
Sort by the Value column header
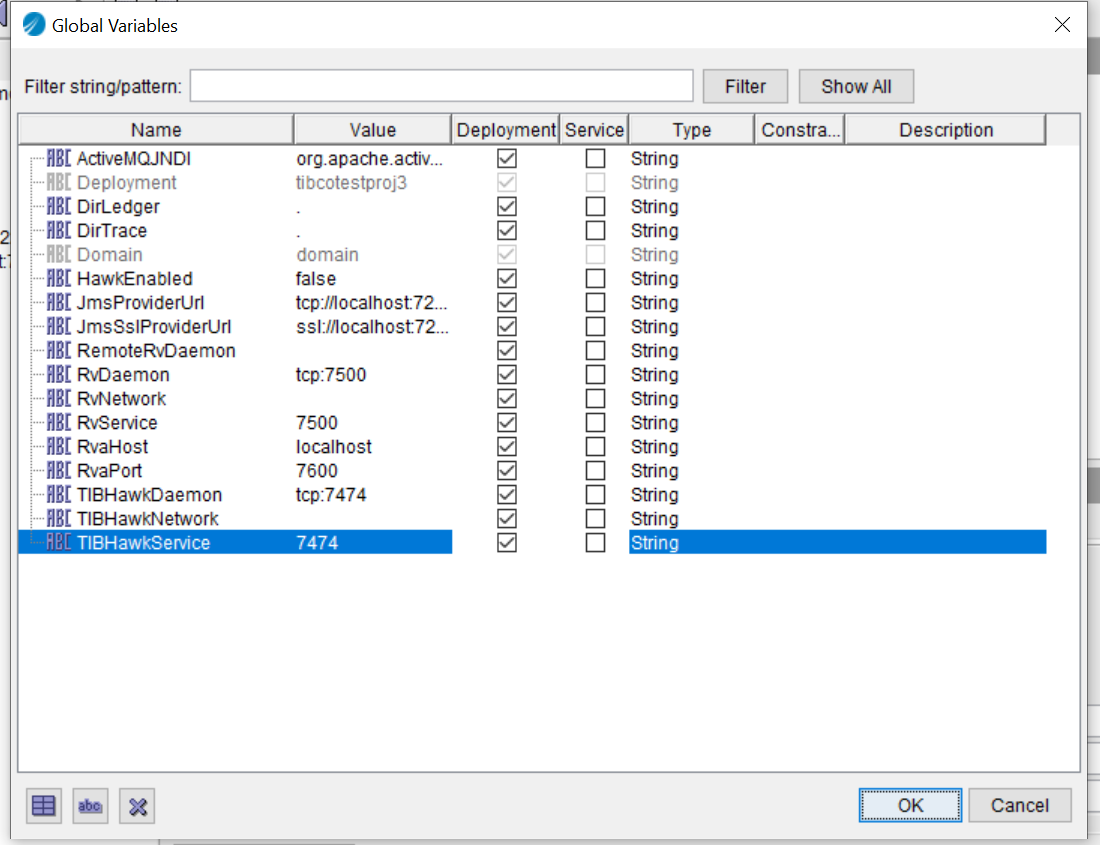373,130
